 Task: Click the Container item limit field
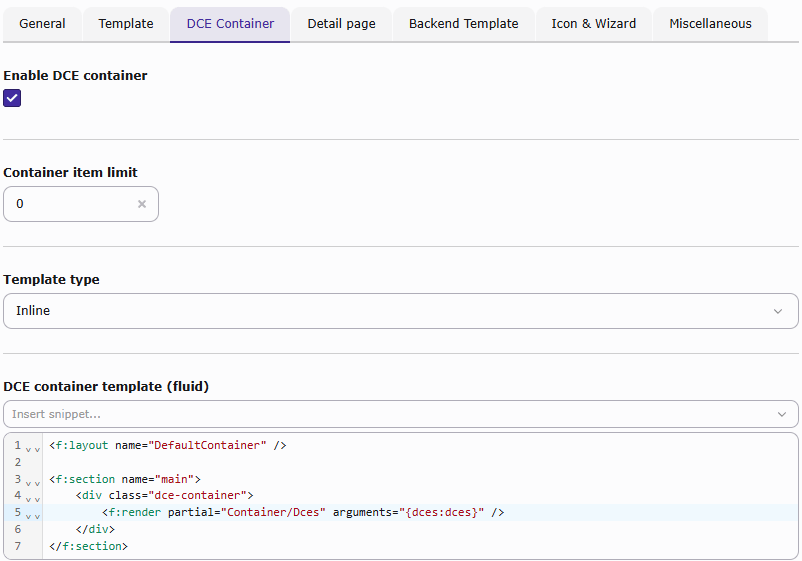tap(81, 204)
